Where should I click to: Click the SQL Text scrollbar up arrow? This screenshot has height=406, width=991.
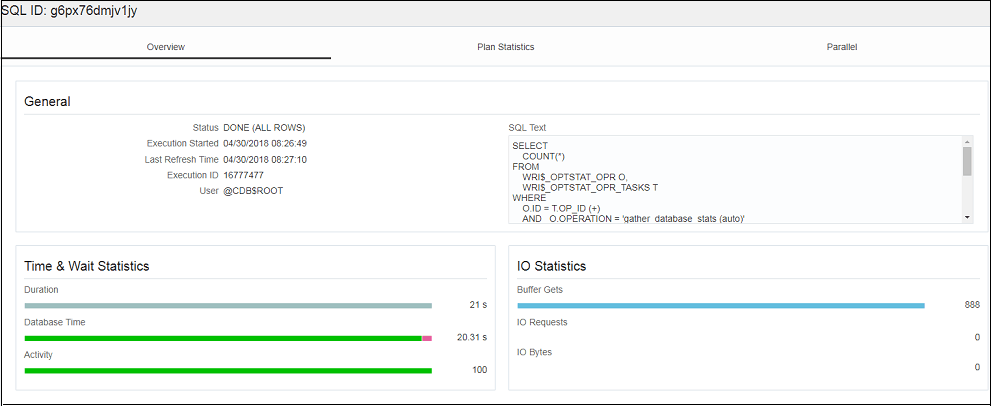click(x=967, y=142)
